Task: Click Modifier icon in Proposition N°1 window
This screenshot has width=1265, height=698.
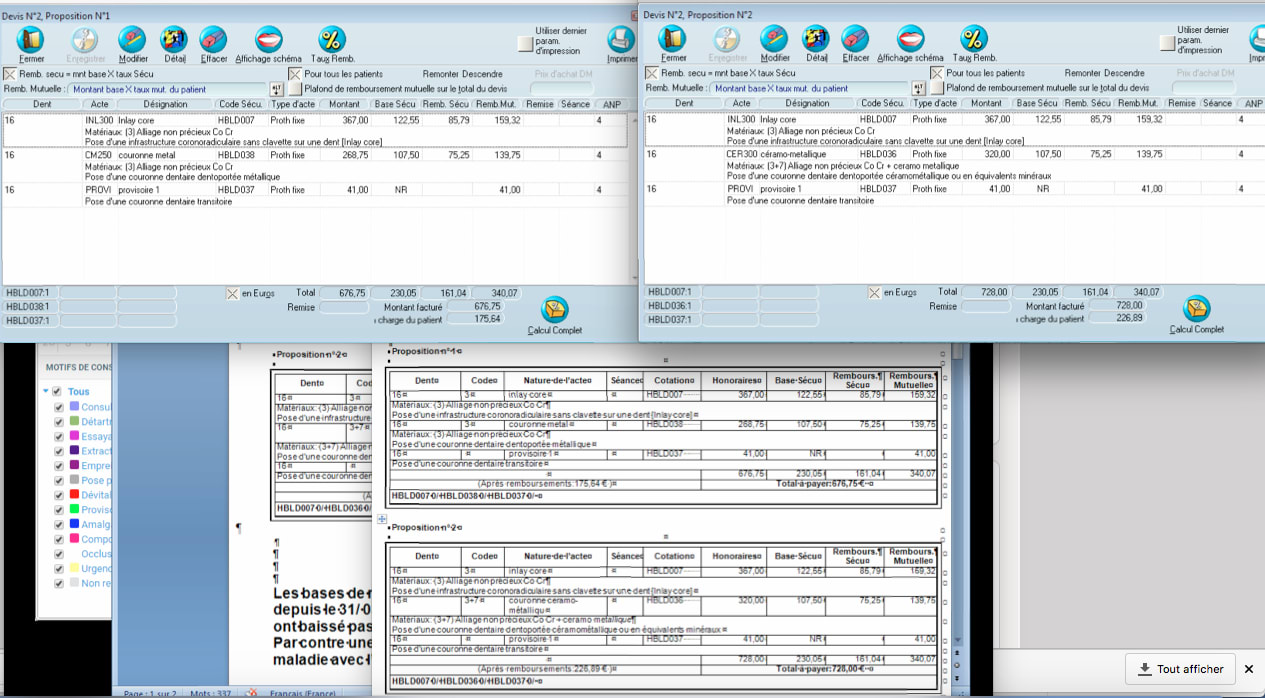Action: point(133,40)
